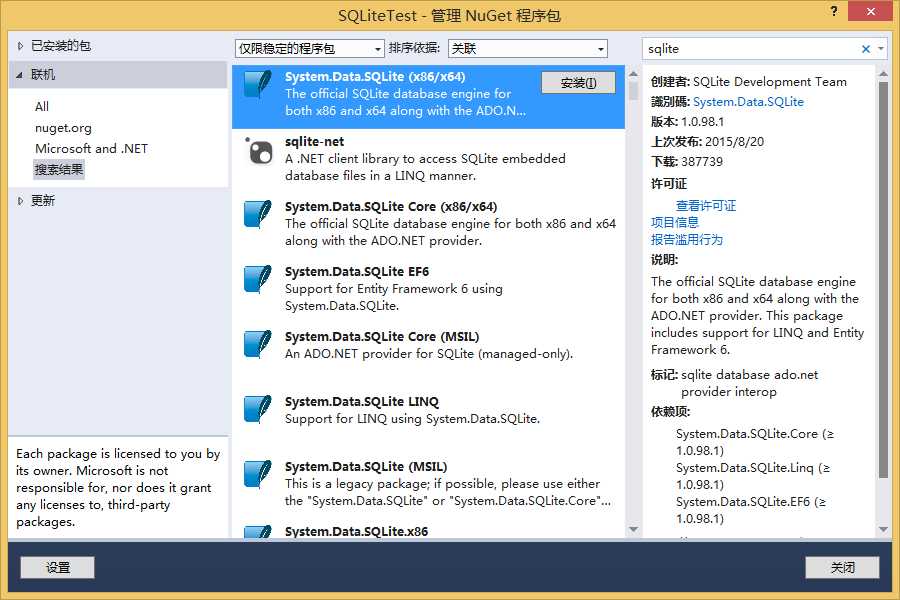Select System.Data.SQLite (MSIL) package title
The width and height of the screenshot is (900, 600).
[366, 466]
